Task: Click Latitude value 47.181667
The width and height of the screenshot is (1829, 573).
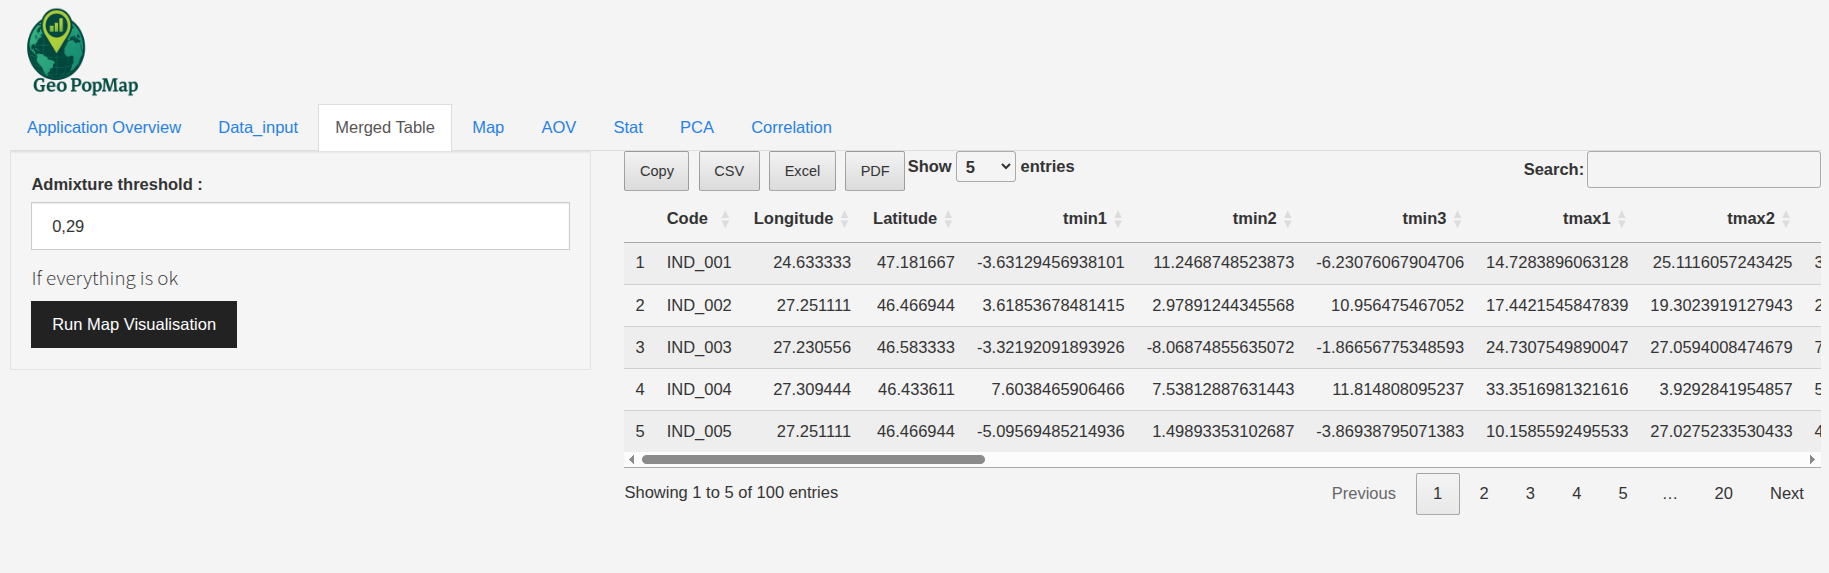Action: click(916, 263)
